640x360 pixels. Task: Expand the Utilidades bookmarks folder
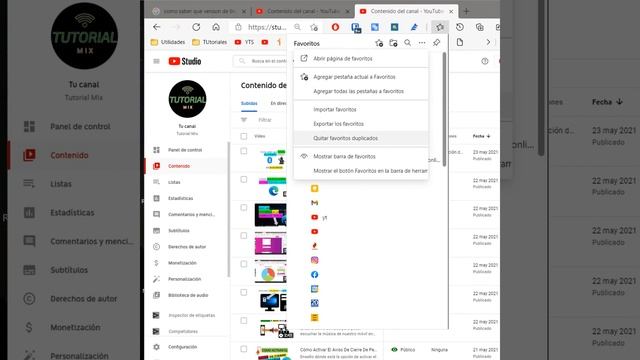168,42
